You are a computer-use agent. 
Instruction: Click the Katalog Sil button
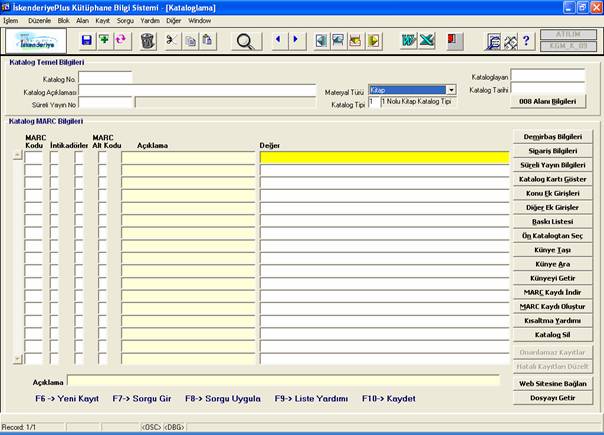coord(553,335)
